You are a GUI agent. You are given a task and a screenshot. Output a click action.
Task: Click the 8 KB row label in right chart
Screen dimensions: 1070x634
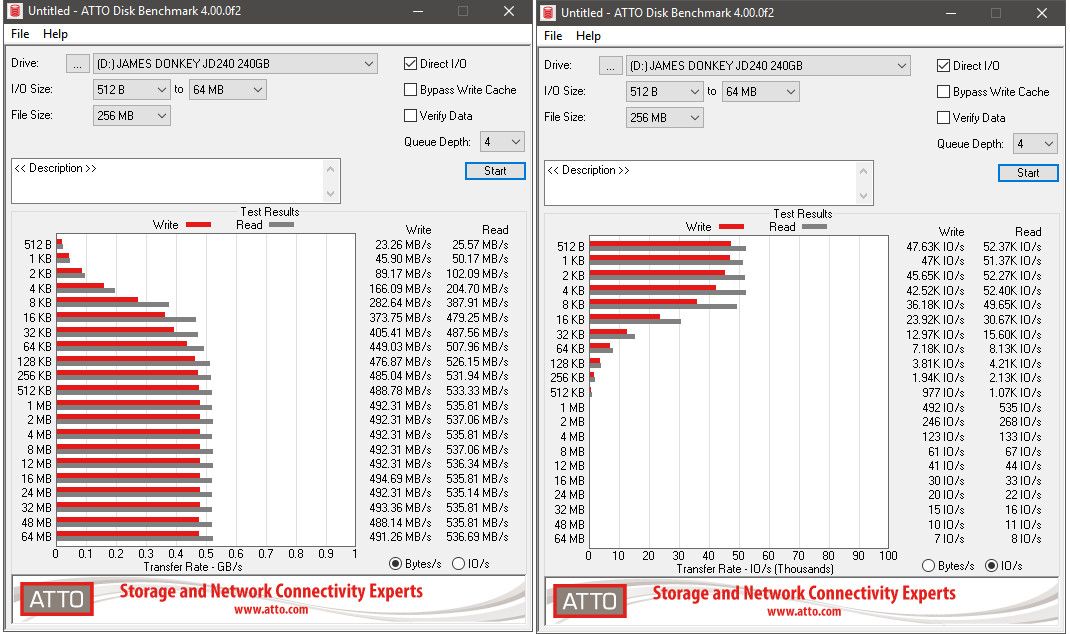click(573, 304)
